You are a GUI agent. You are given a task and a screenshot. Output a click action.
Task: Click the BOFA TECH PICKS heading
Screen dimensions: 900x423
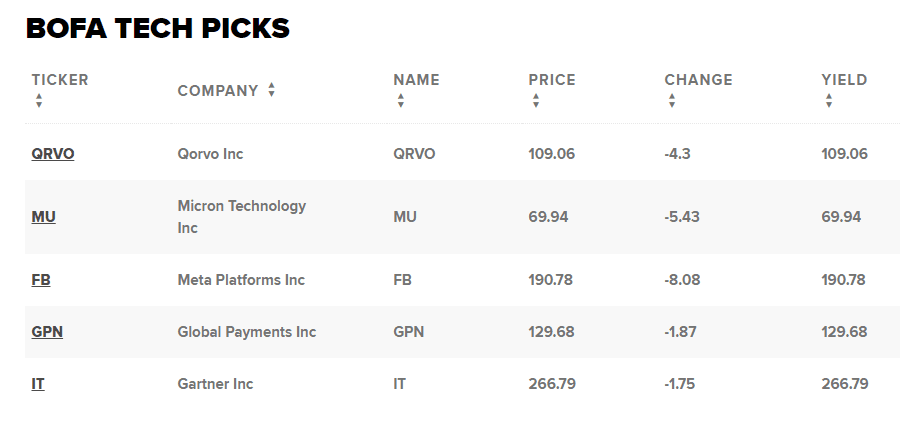[157, 30]
